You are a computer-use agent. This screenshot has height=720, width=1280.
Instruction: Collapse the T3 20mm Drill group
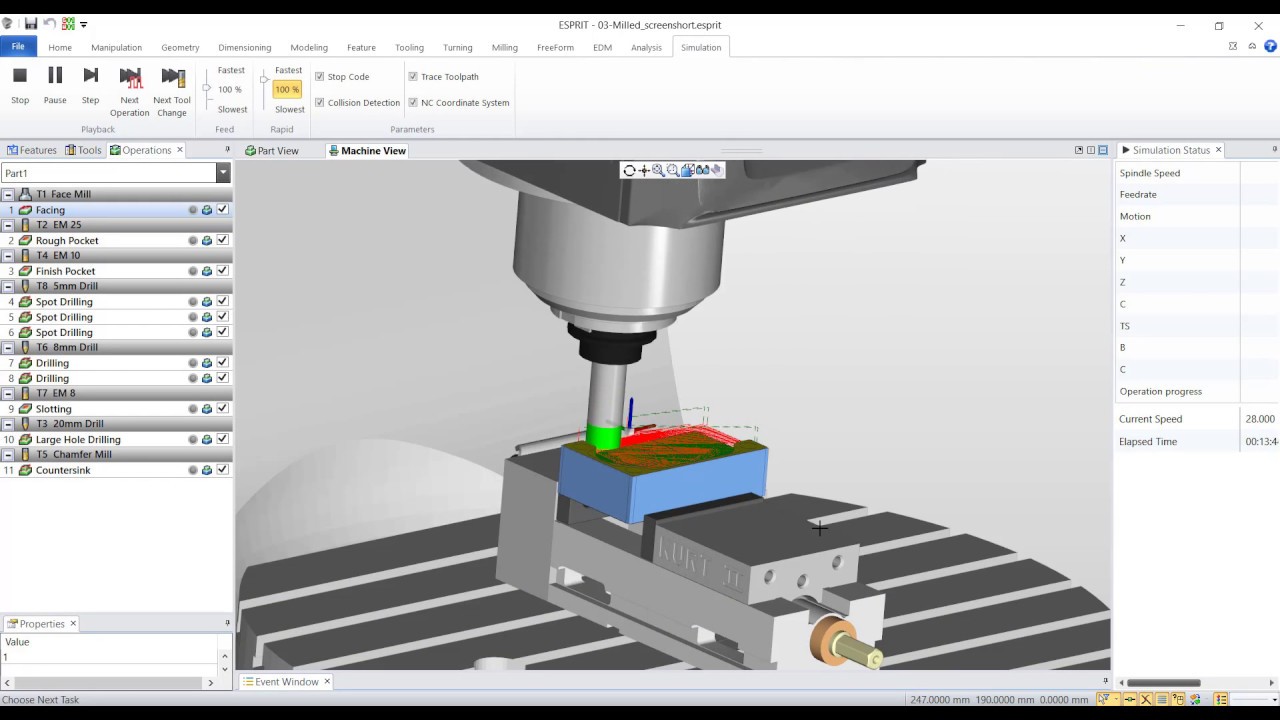click(8, 424)
